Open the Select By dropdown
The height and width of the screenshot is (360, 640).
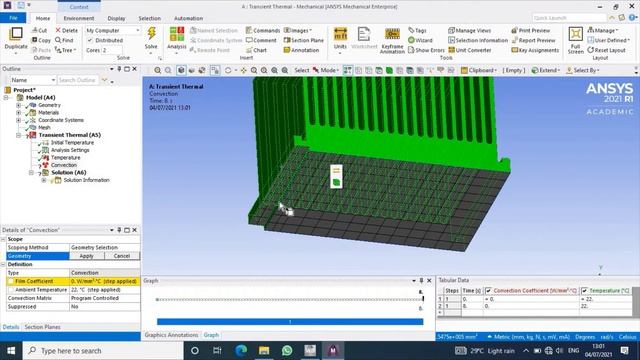(x=582, y=70)
